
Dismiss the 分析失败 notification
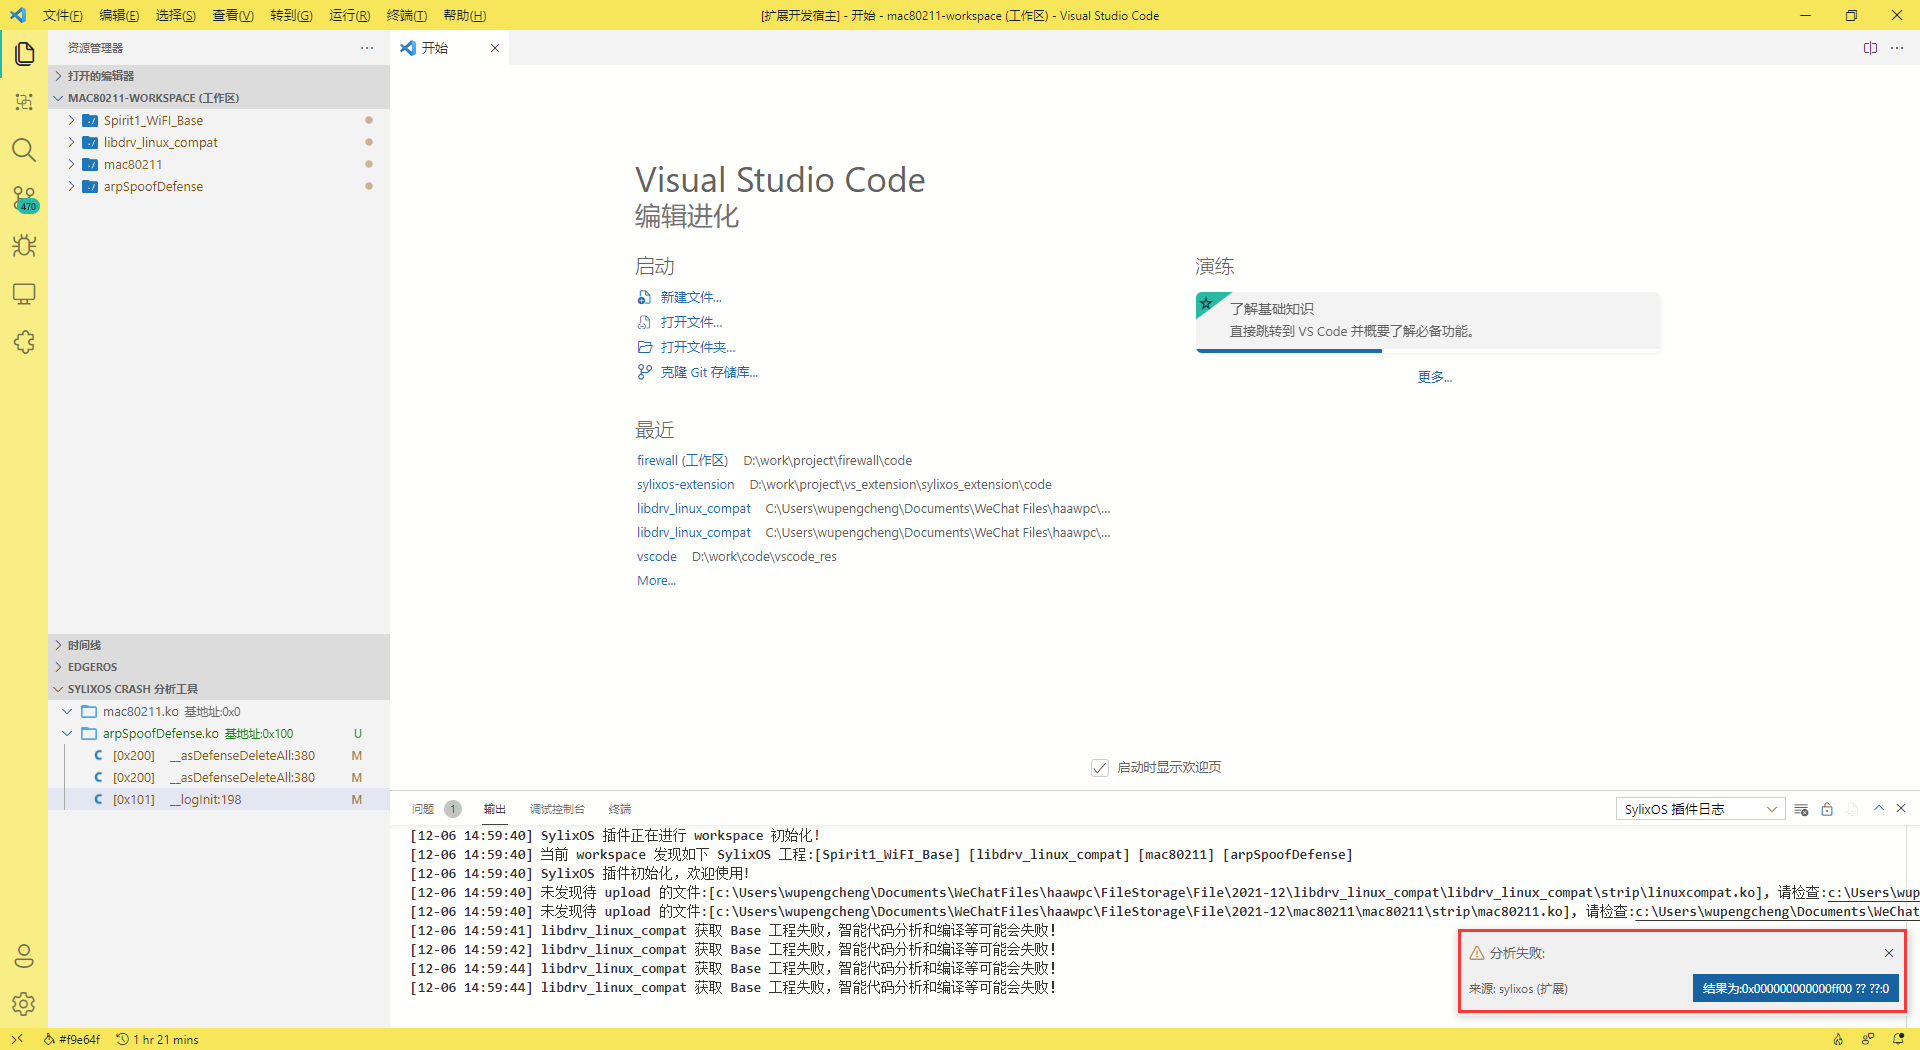click(x=1888, y=953)
